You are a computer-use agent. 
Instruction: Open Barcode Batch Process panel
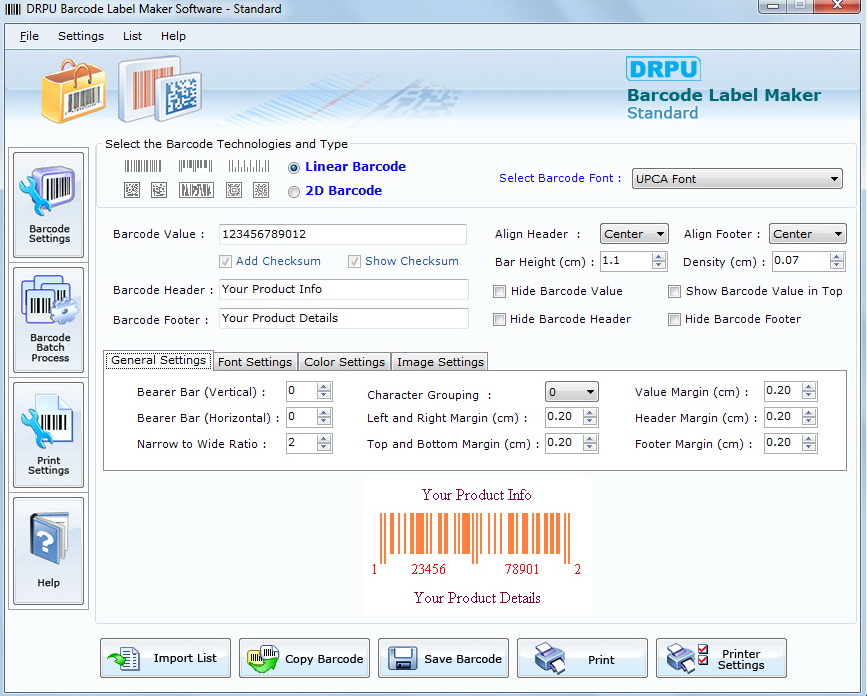49,320
